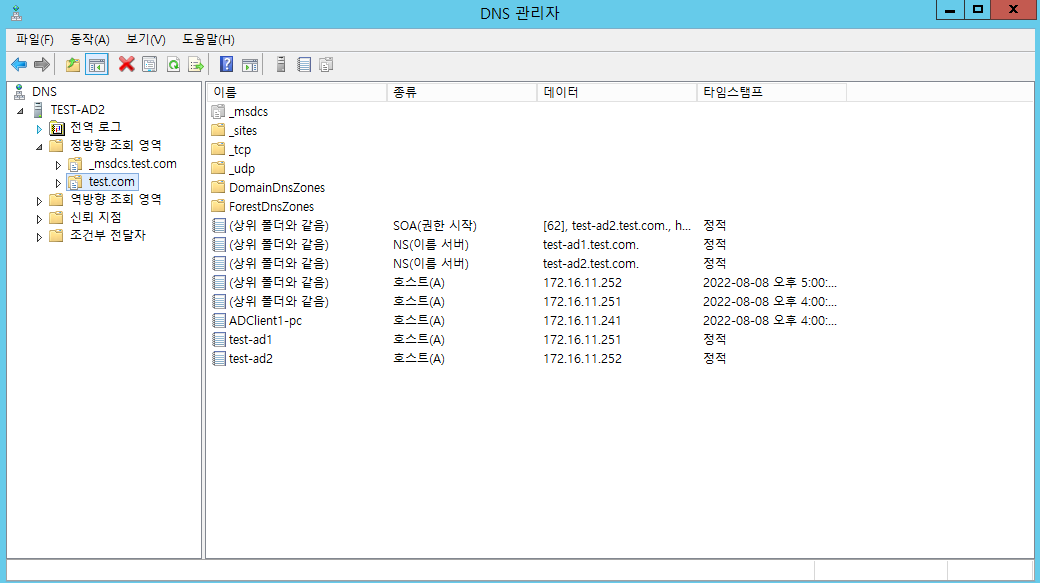Click the red Delete toolbar icon
Viewport: 1040px width, 583px height.
pos(127,64)
